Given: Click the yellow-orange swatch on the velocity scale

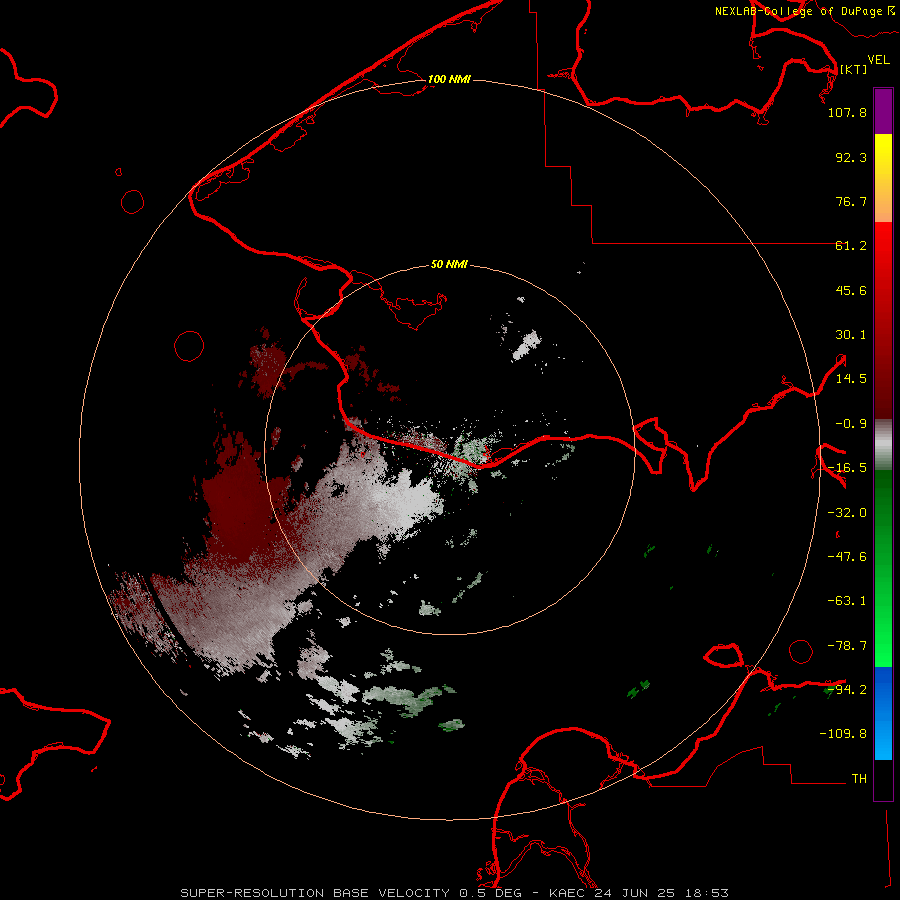Looking at the screenshot, I should [883, 178].
